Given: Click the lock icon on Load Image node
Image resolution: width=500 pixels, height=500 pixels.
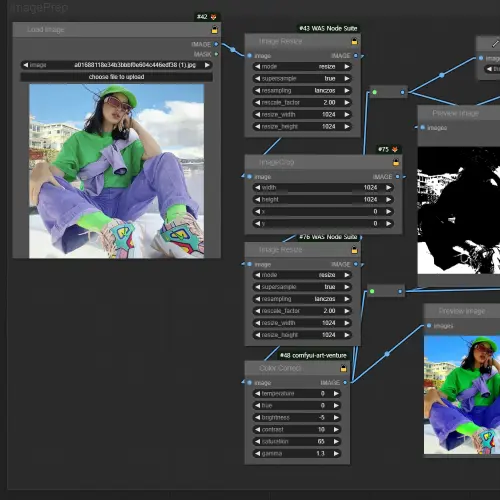Looking at the screenshot, I should point(215,30).
